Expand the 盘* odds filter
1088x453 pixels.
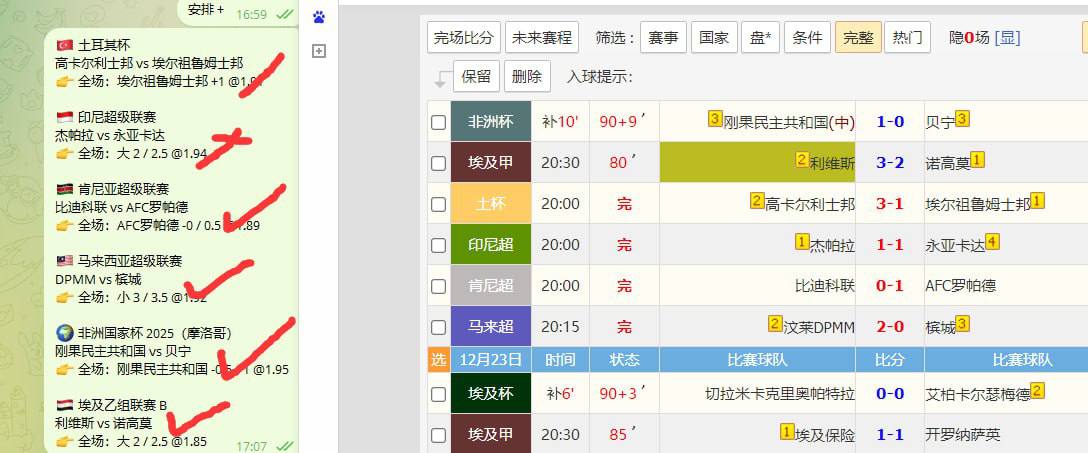tap(759, 38)
